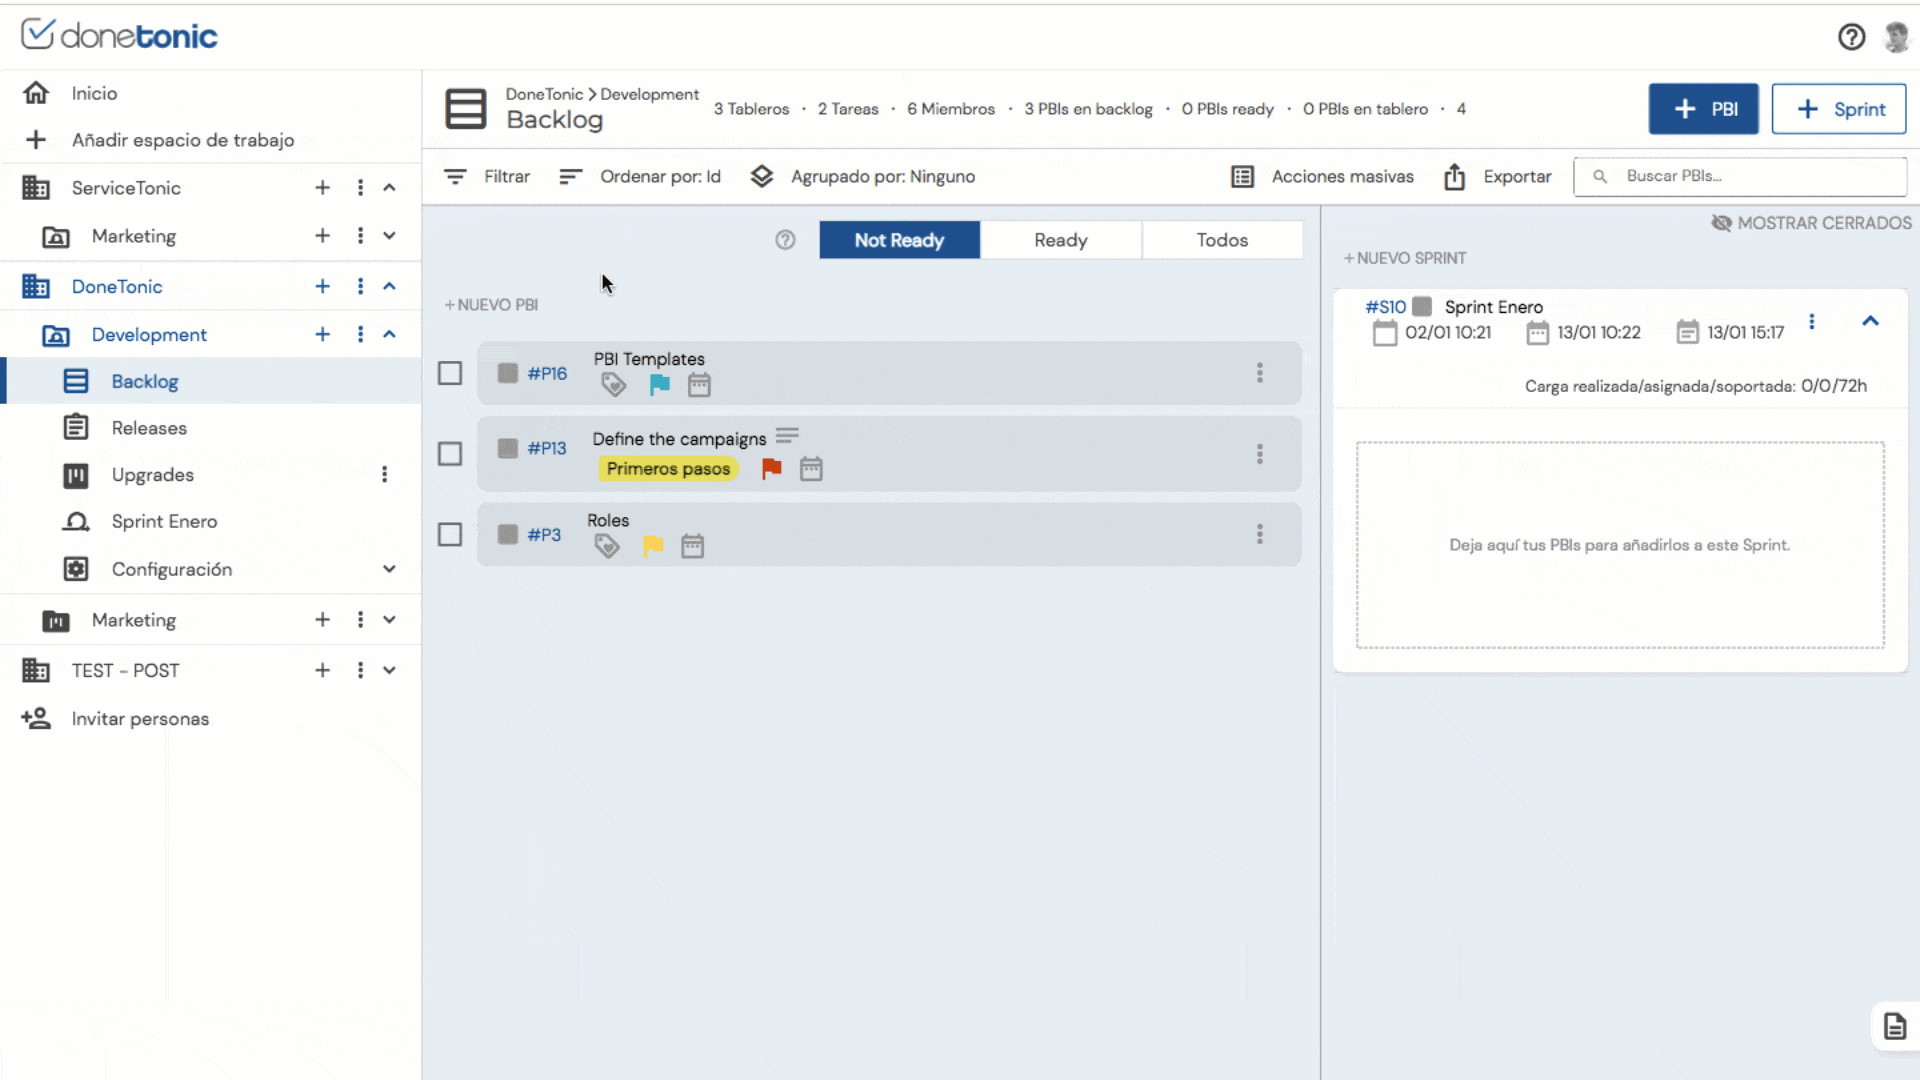Collapse the Development project tree
1920x1080 pixels.
point(389,335)
